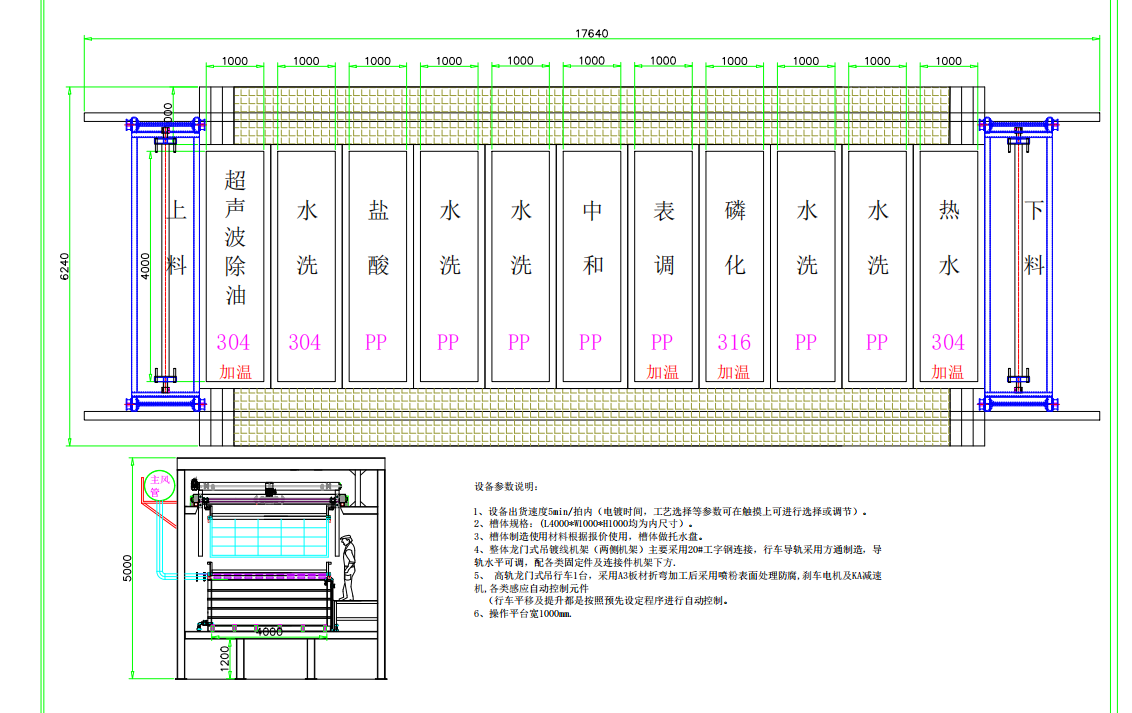Select note 4 about 整体龙门式吊镀线机架
The image size is (1132, 713).
click(678, 556)
